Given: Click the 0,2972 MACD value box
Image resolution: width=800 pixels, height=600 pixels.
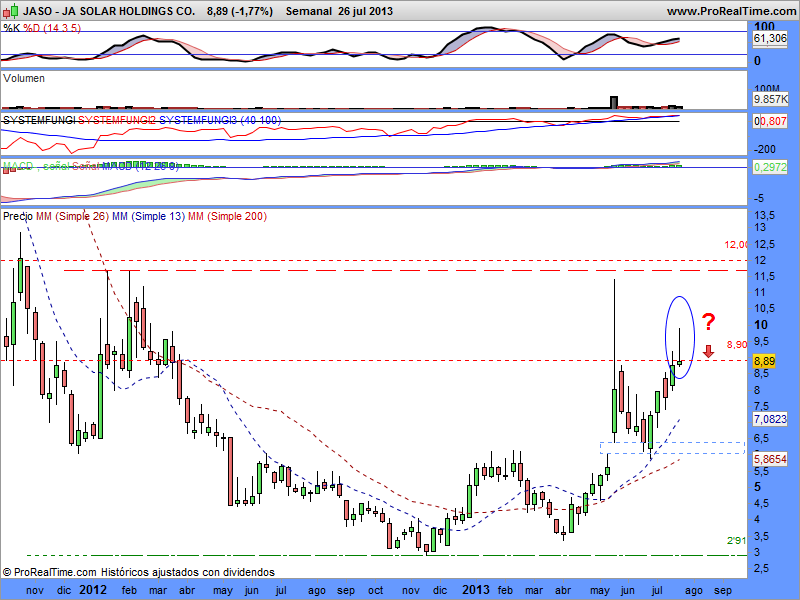Looking at the screenshot, I should pos(770,167).
